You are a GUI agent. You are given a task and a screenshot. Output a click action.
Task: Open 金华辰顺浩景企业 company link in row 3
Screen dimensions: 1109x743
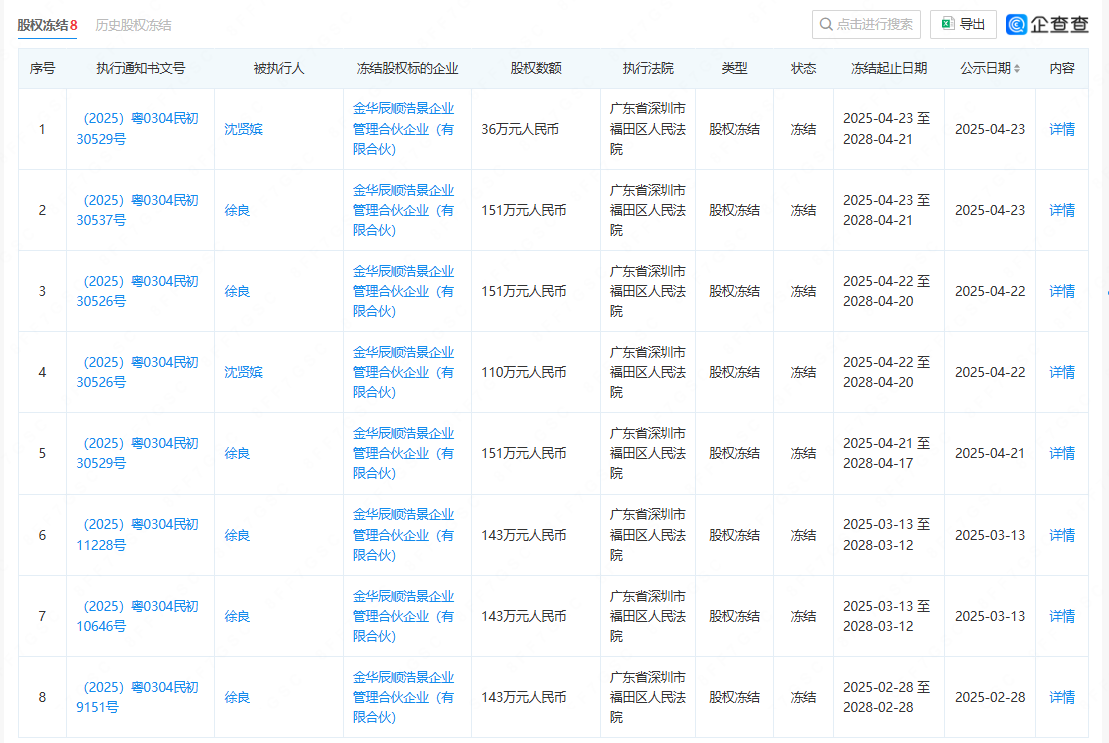click(x=404, y=291)
